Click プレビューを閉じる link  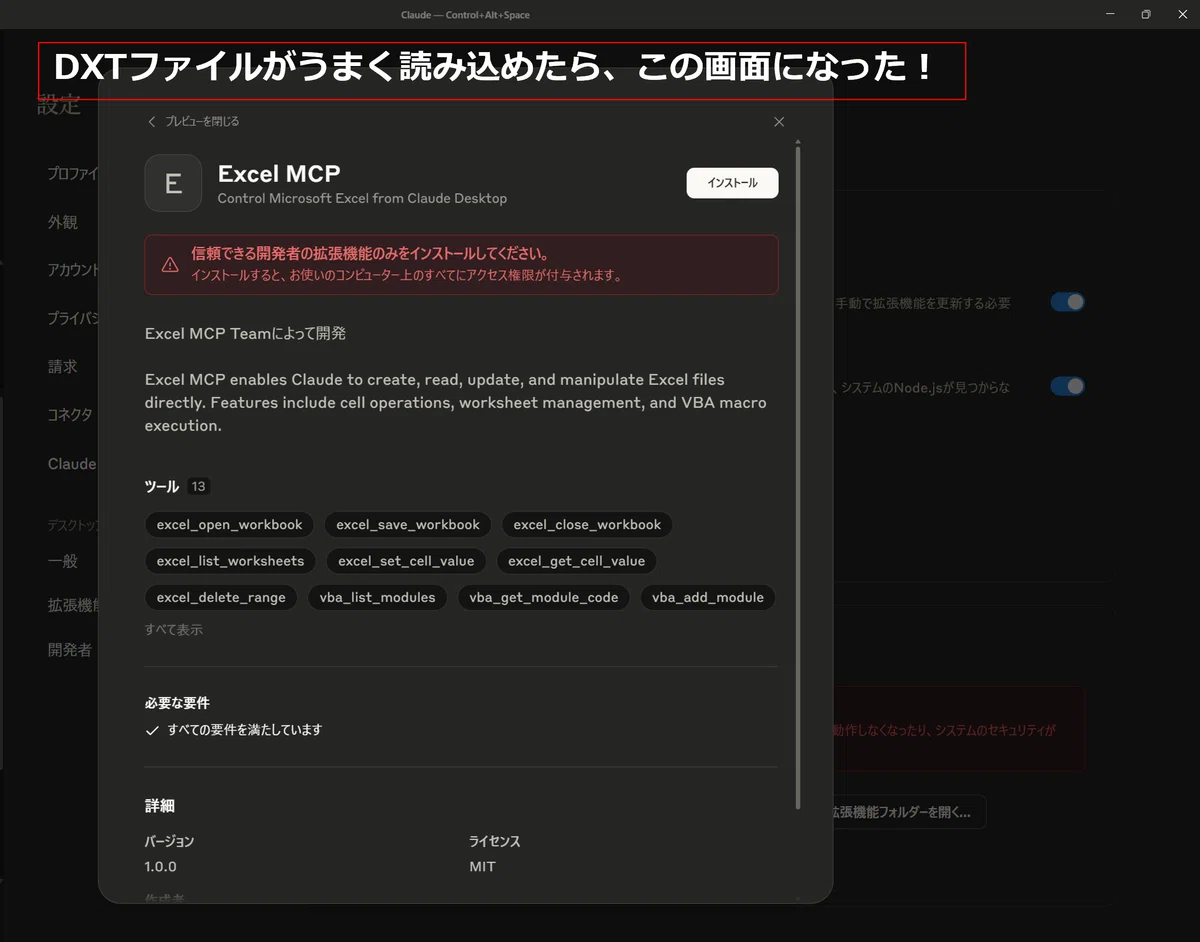click(x=202, y=121)
